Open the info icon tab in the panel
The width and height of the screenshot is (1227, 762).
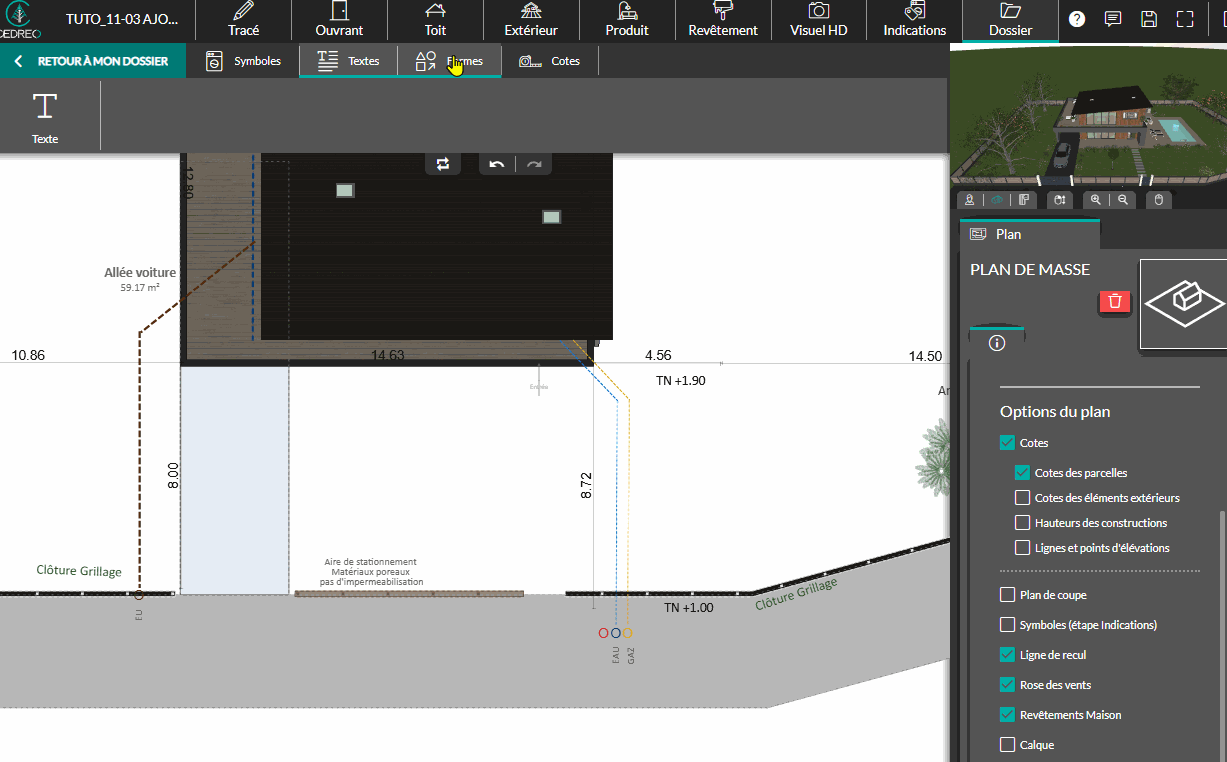tap(997, 343)
